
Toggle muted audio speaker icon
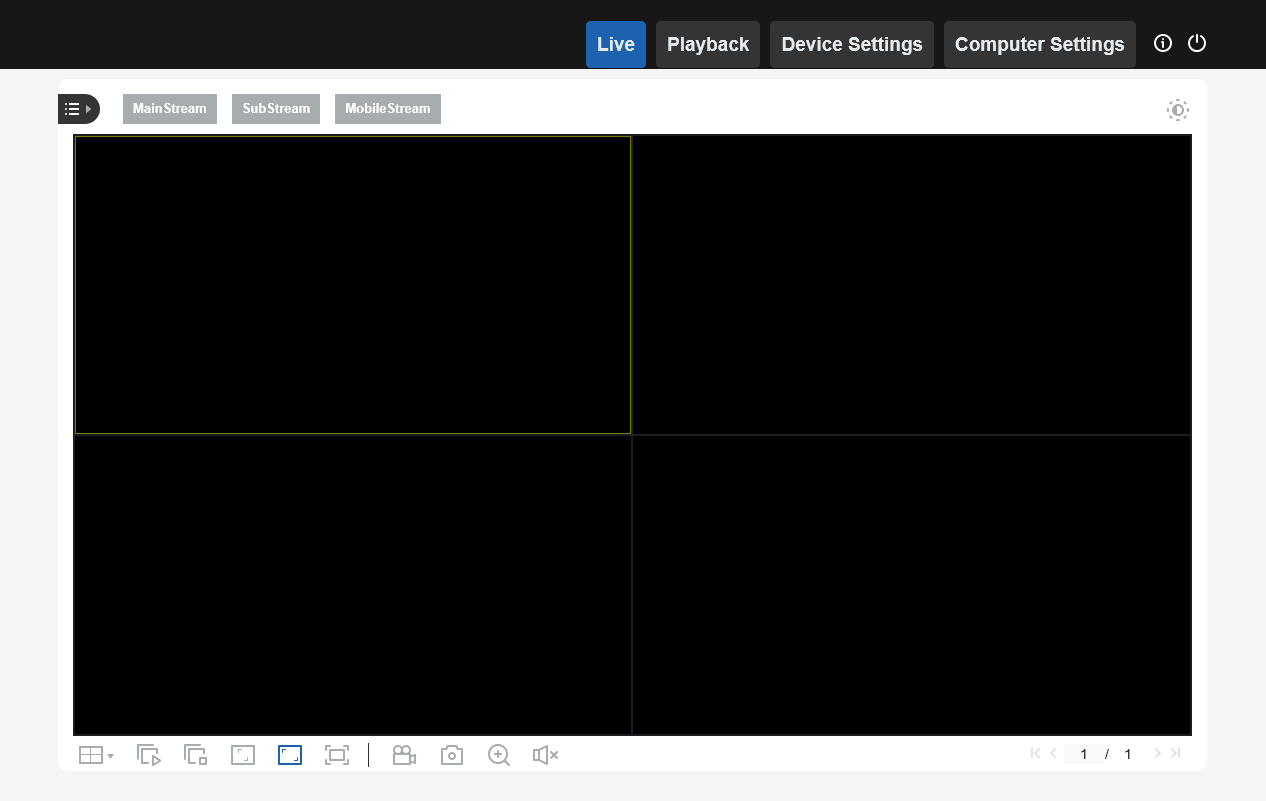click(545, 755)
